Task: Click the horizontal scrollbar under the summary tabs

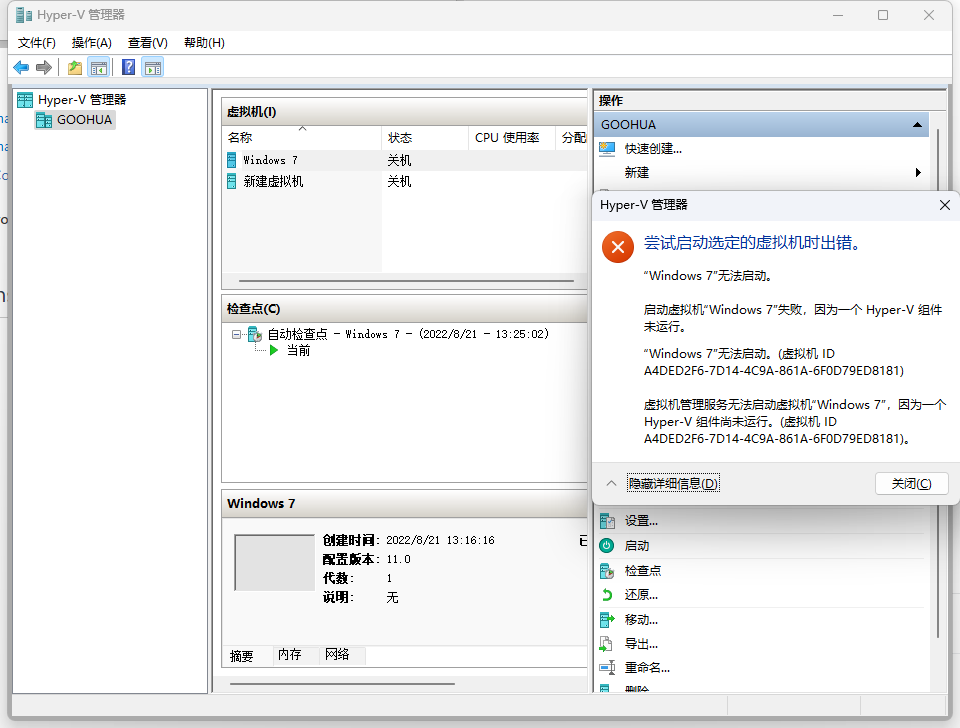Action: click(342, 684)
